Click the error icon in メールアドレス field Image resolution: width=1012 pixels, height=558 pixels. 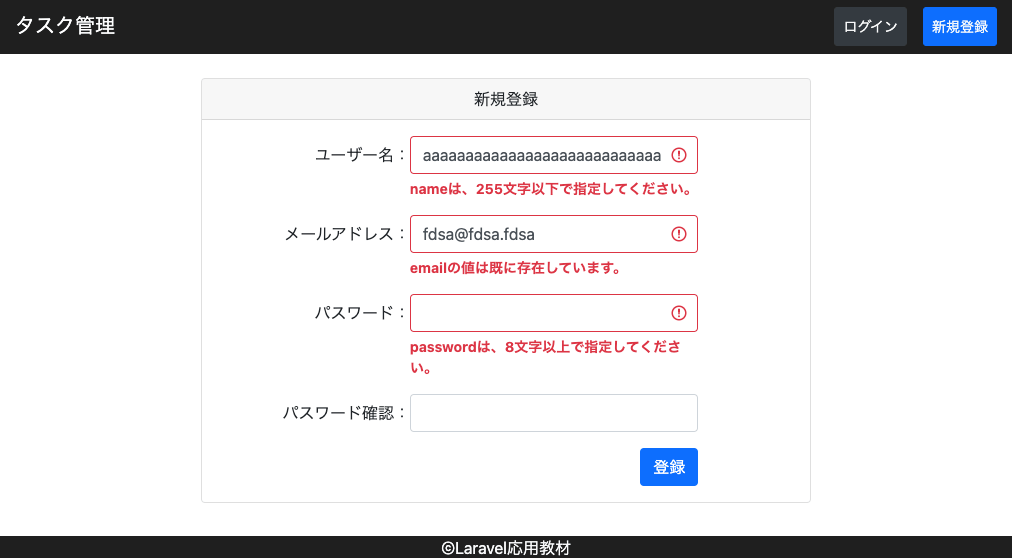tap(679, 234)
